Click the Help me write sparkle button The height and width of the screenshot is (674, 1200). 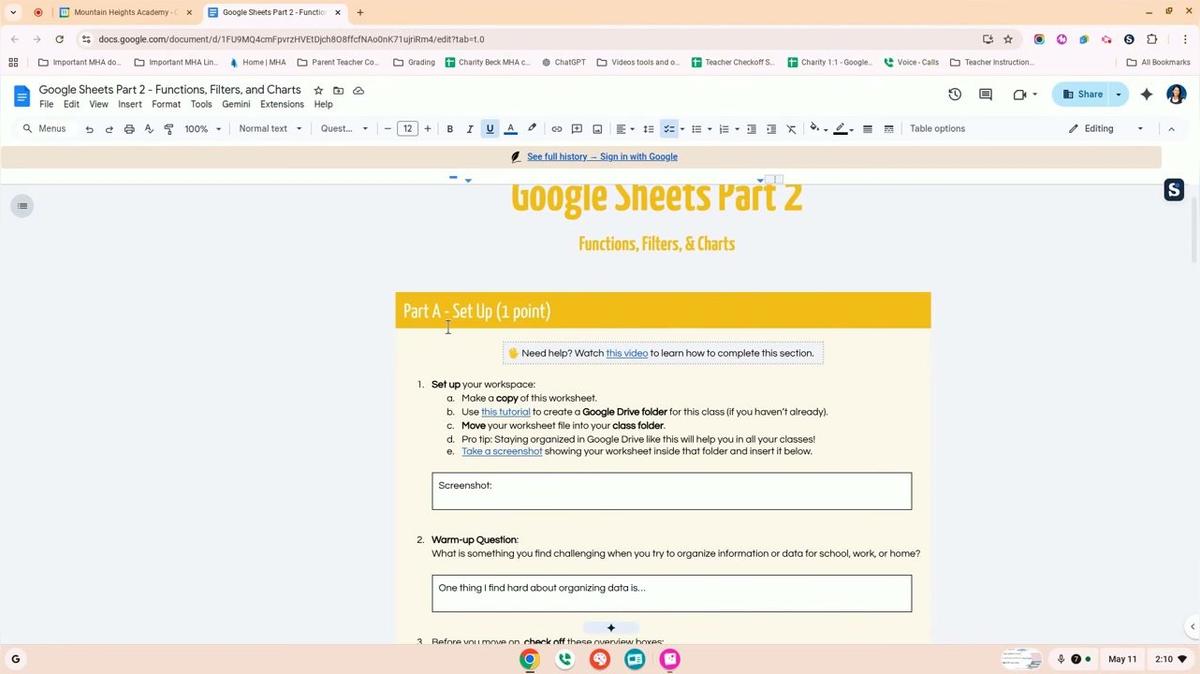pyautogui.click(x=611, y=628)
